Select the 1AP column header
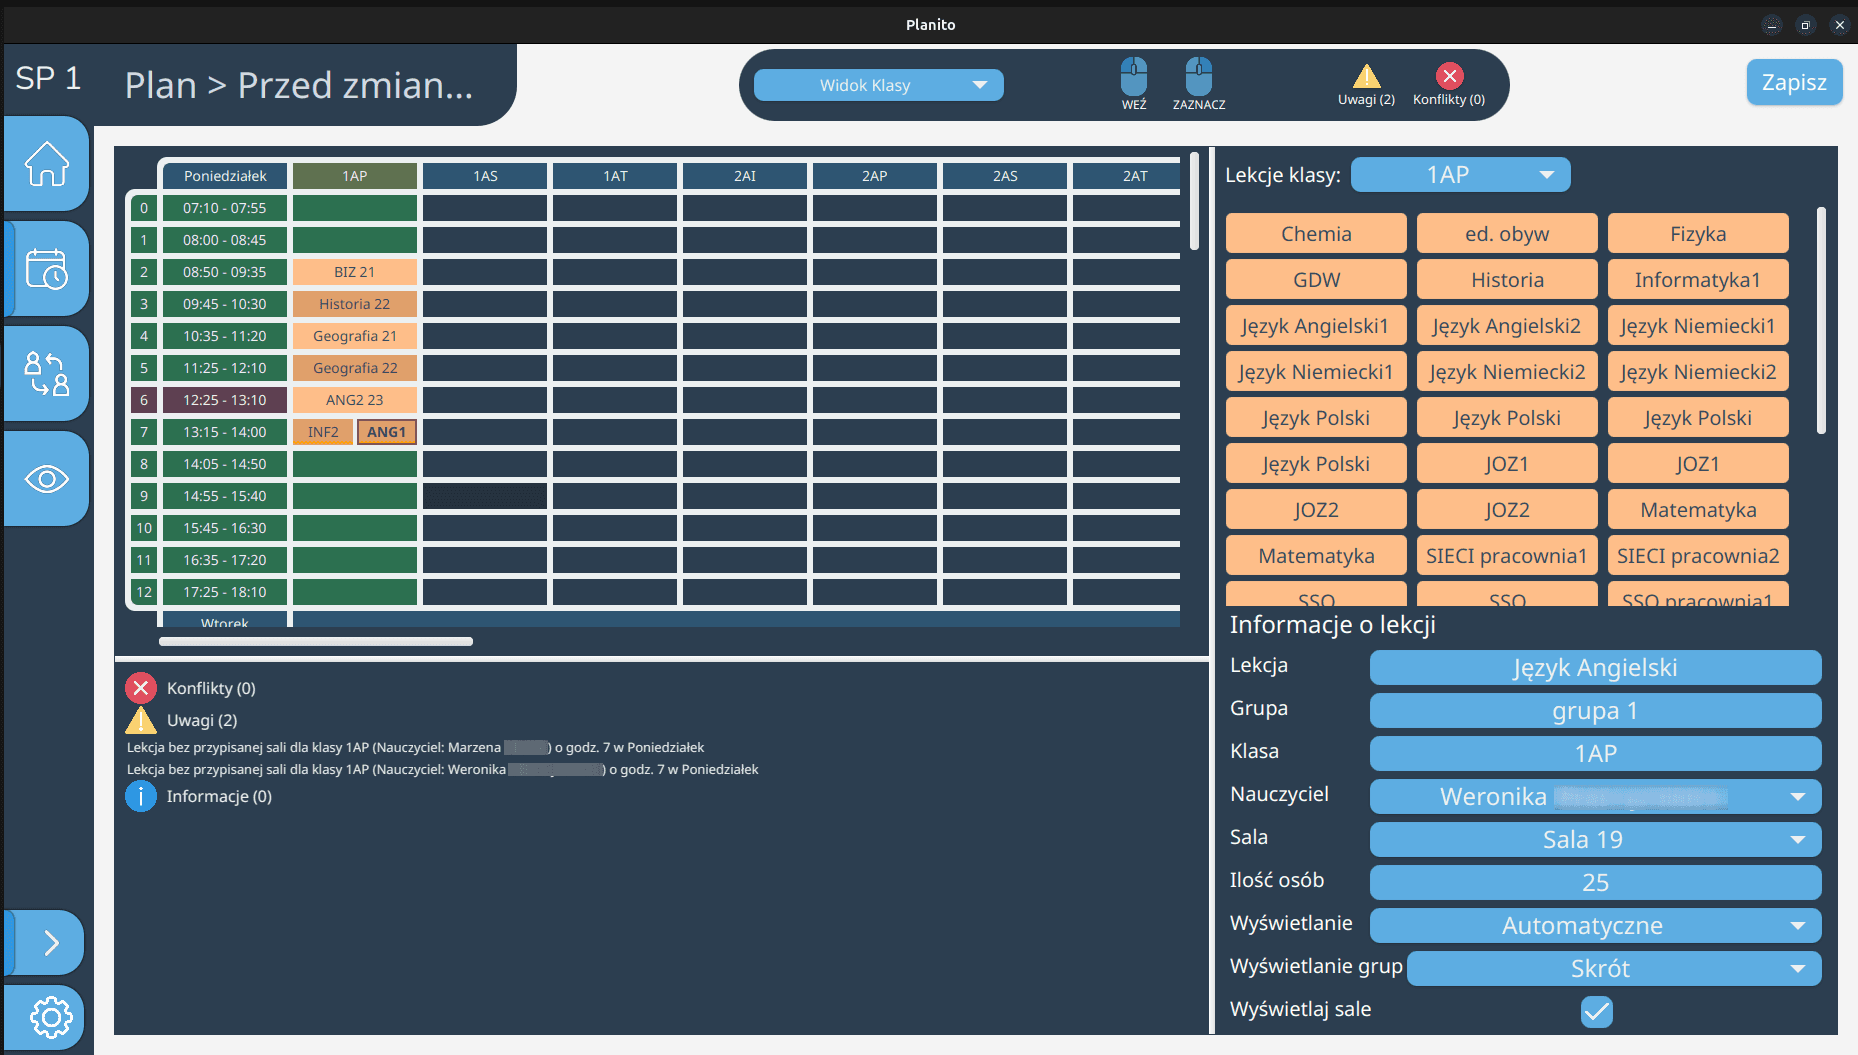Image resolution: width=1858 pixels, height=1055 pixels. (x=355, y=176)
